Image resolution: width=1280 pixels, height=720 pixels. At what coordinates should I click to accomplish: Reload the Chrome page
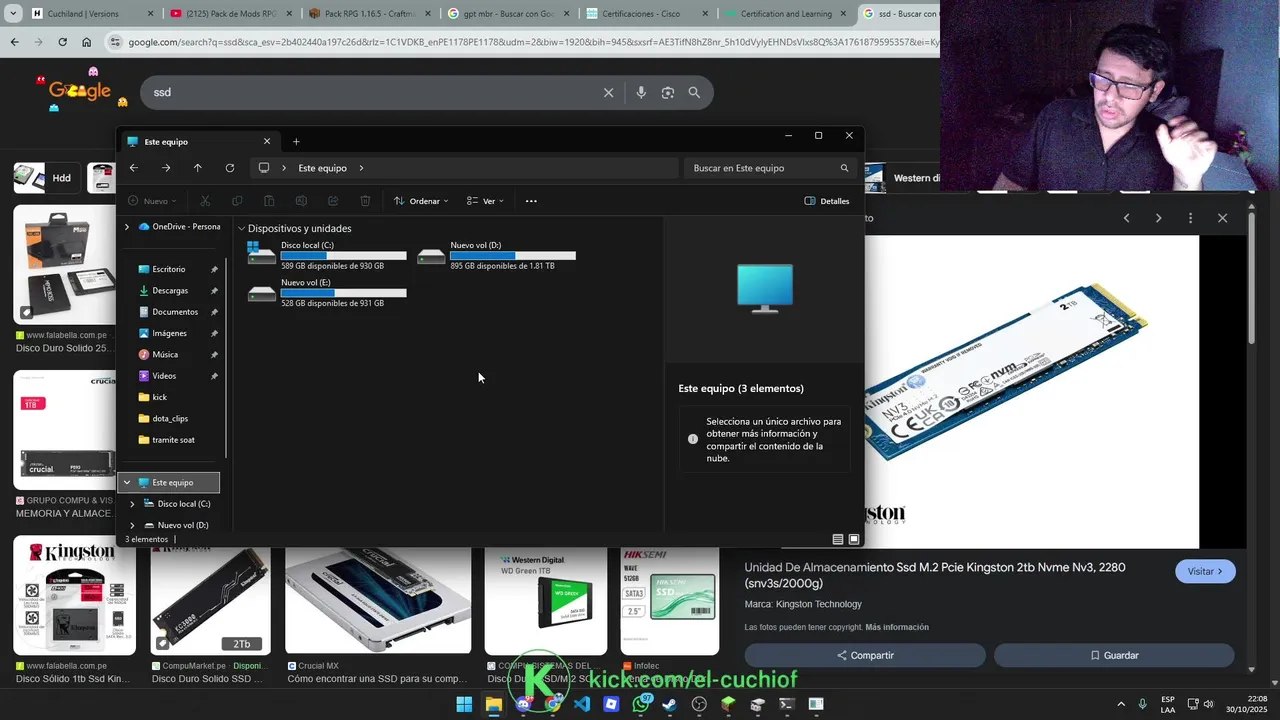62,42
